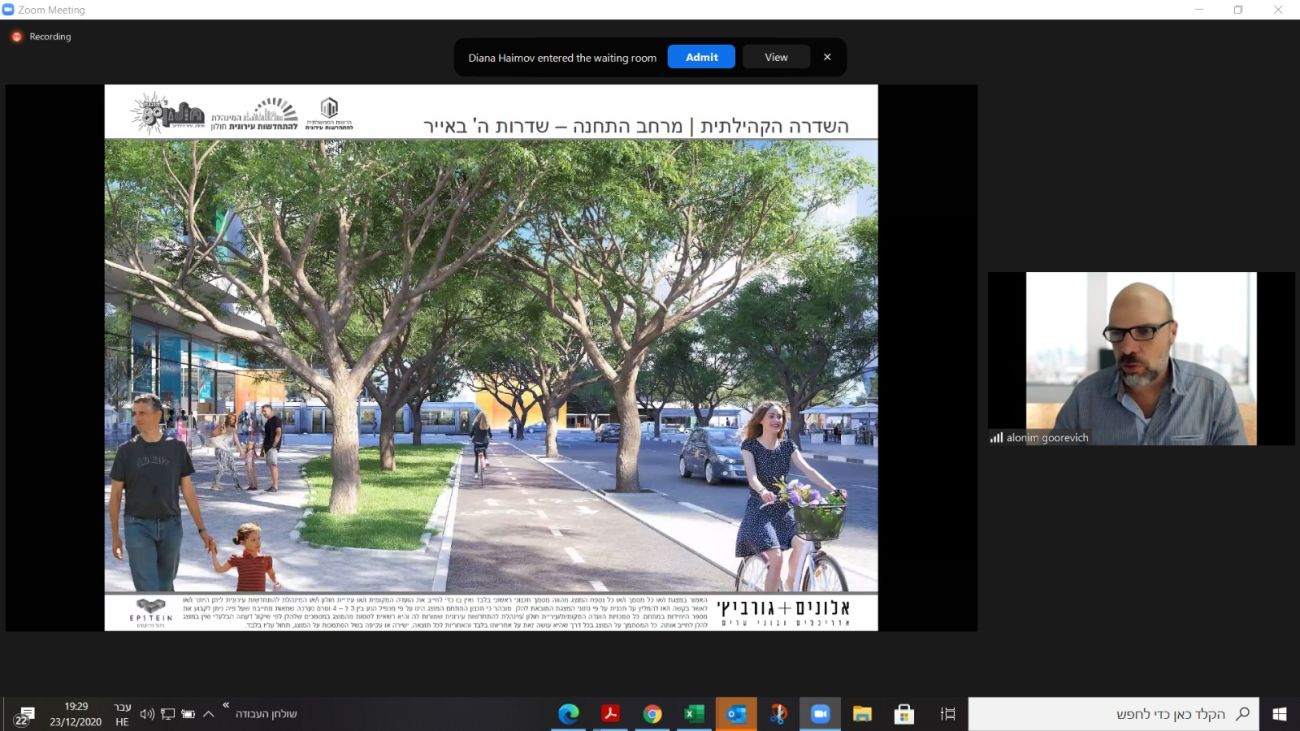Open Microsoft Edge from the taskbar
Image resolution: width=1300 pixels, height=731 pixels.
(568, 714)
